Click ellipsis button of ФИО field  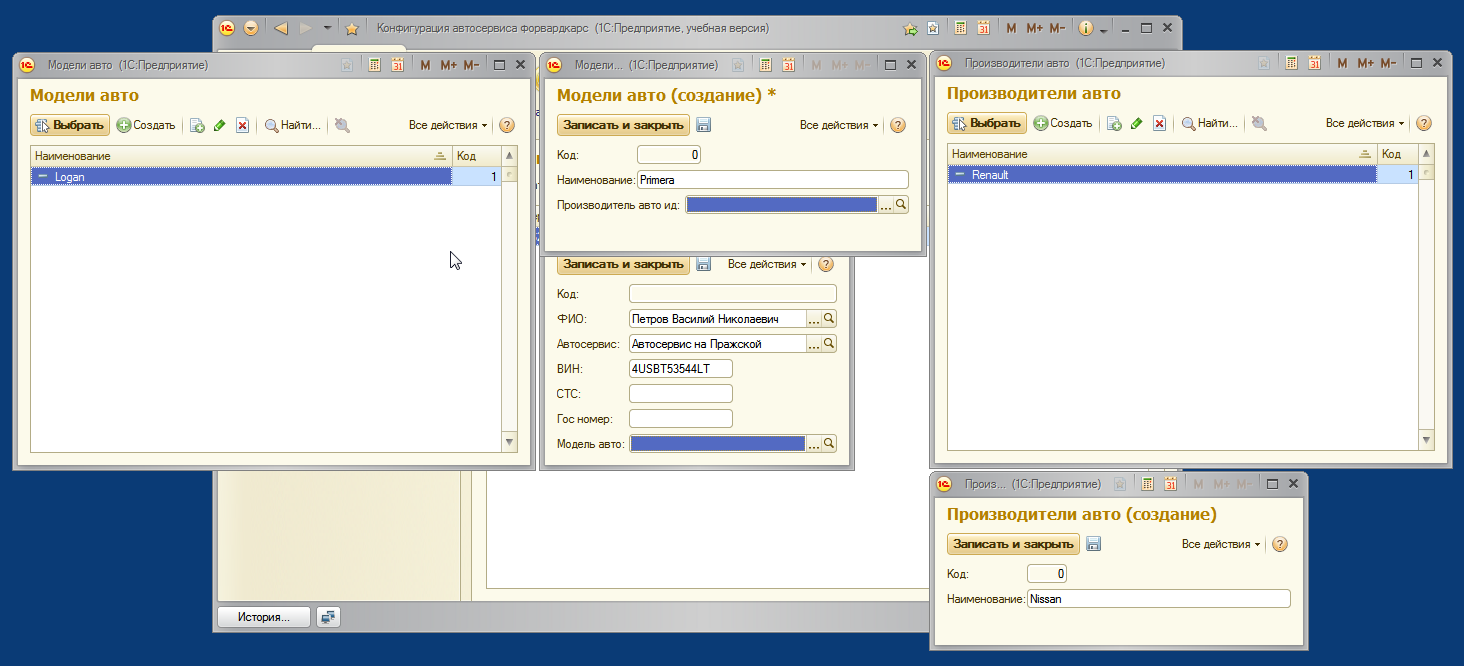(814, 319)
